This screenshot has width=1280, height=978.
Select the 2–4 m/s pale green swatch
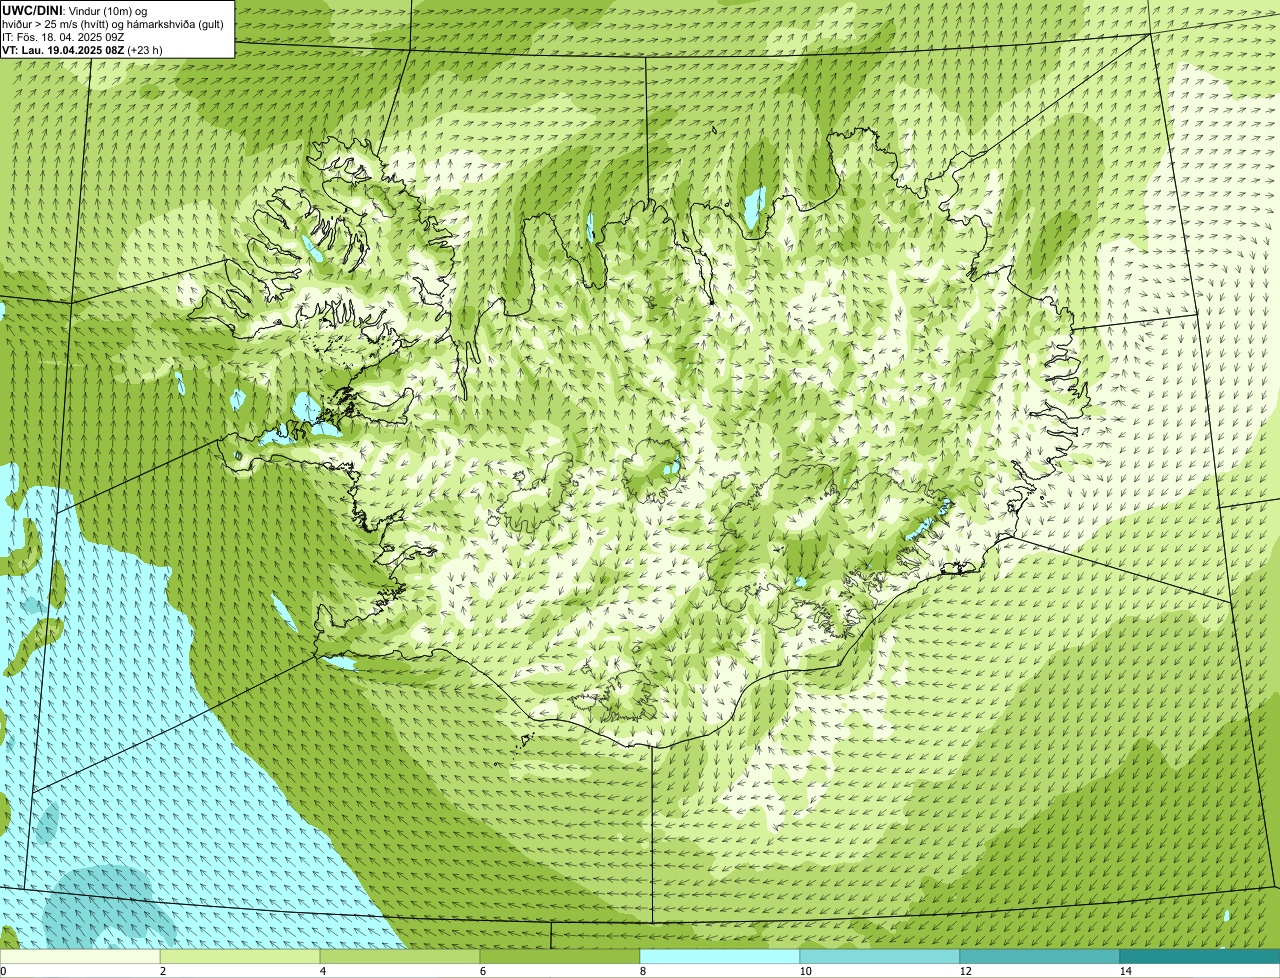pos(240,956)
